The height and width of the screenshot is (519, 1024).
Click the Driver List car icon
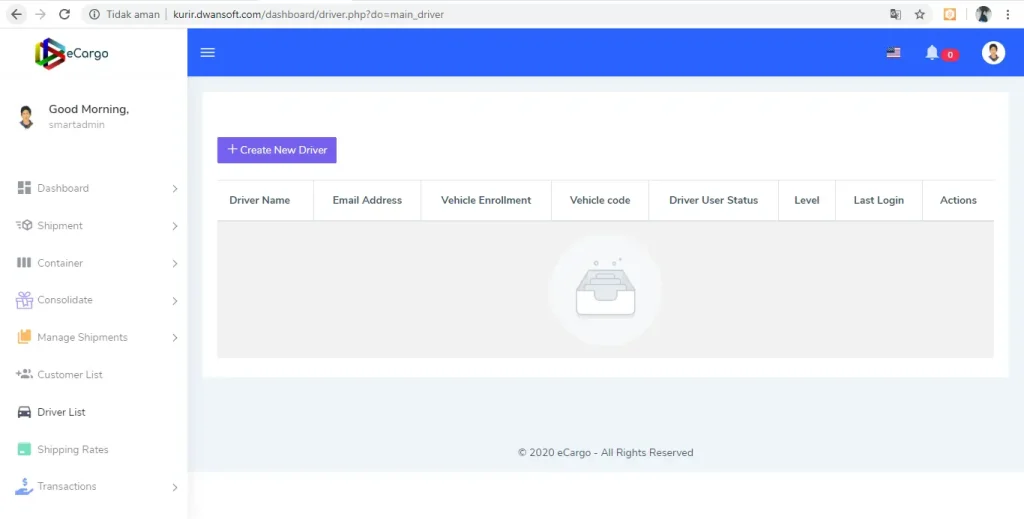tap(24, 412)
